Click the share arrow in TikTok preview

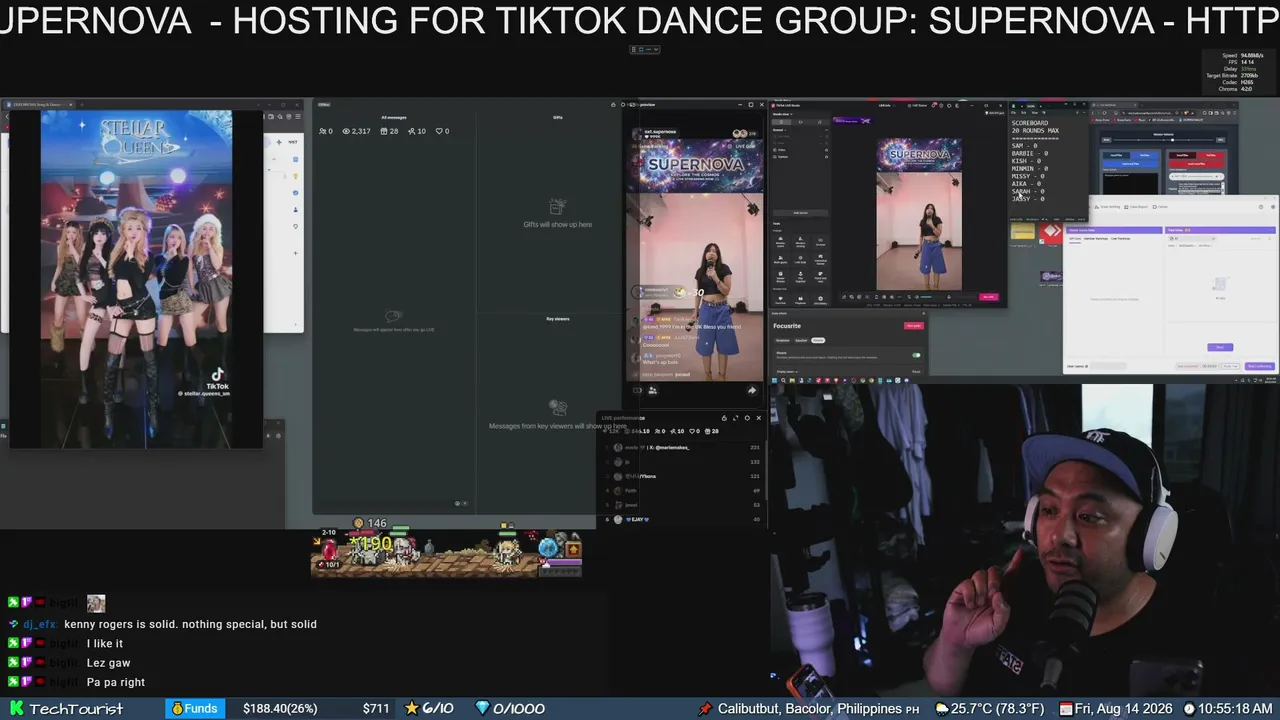(752, 390)
